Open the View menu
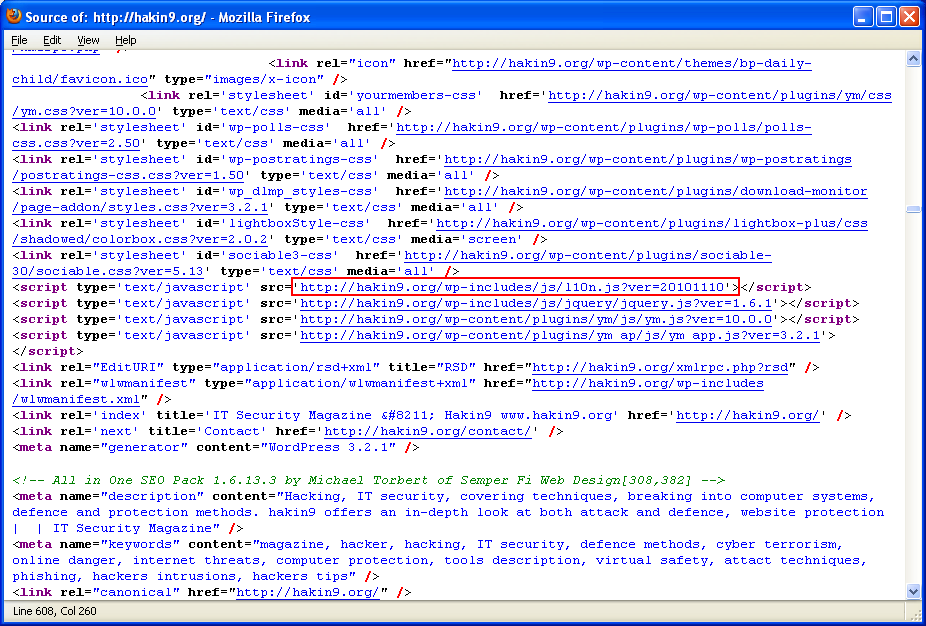The width and height of the screenshot is (926, 626). click(x=88, y=40)
